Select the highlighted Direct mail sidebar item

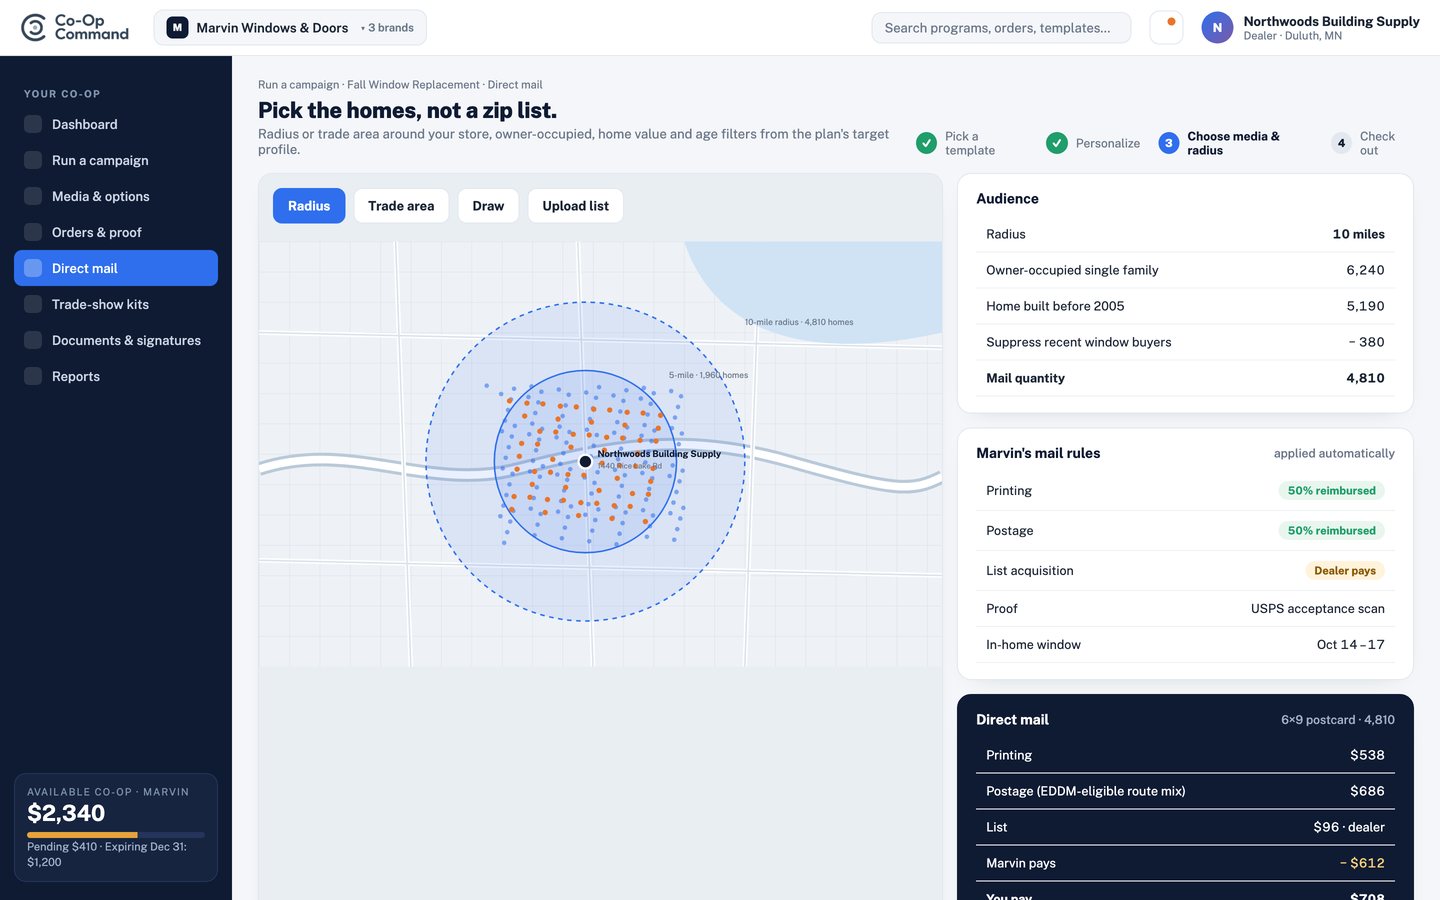pos(116,268)
